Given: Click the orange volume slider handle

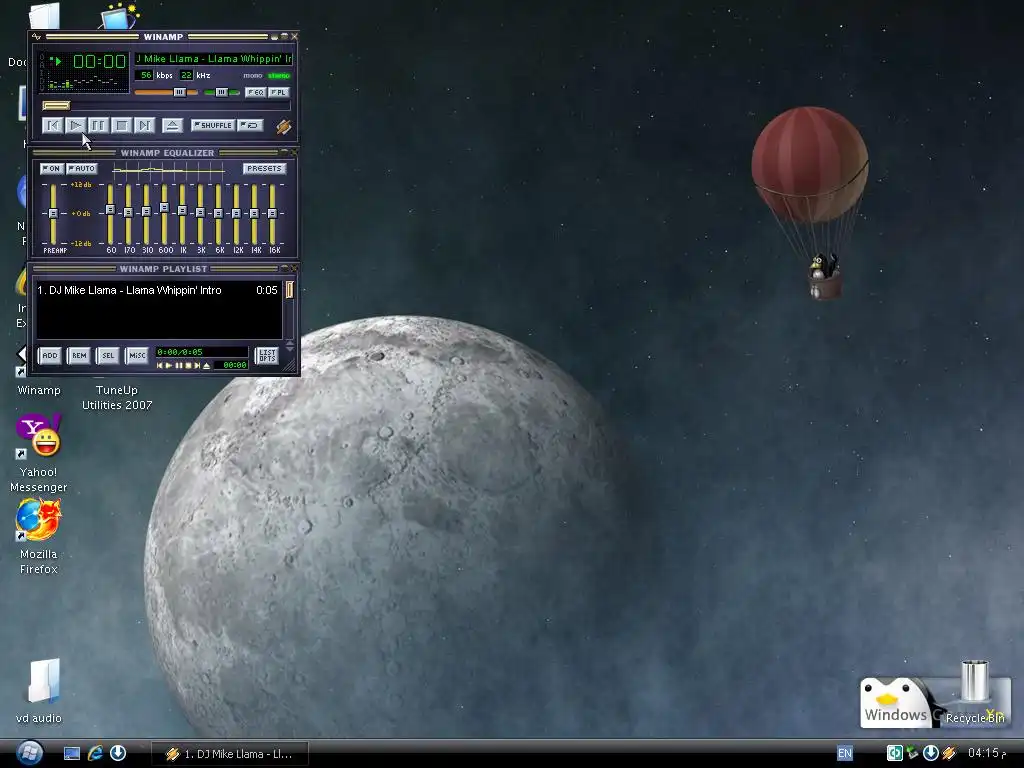Looking at the screenshot, I should coord(179,92).
